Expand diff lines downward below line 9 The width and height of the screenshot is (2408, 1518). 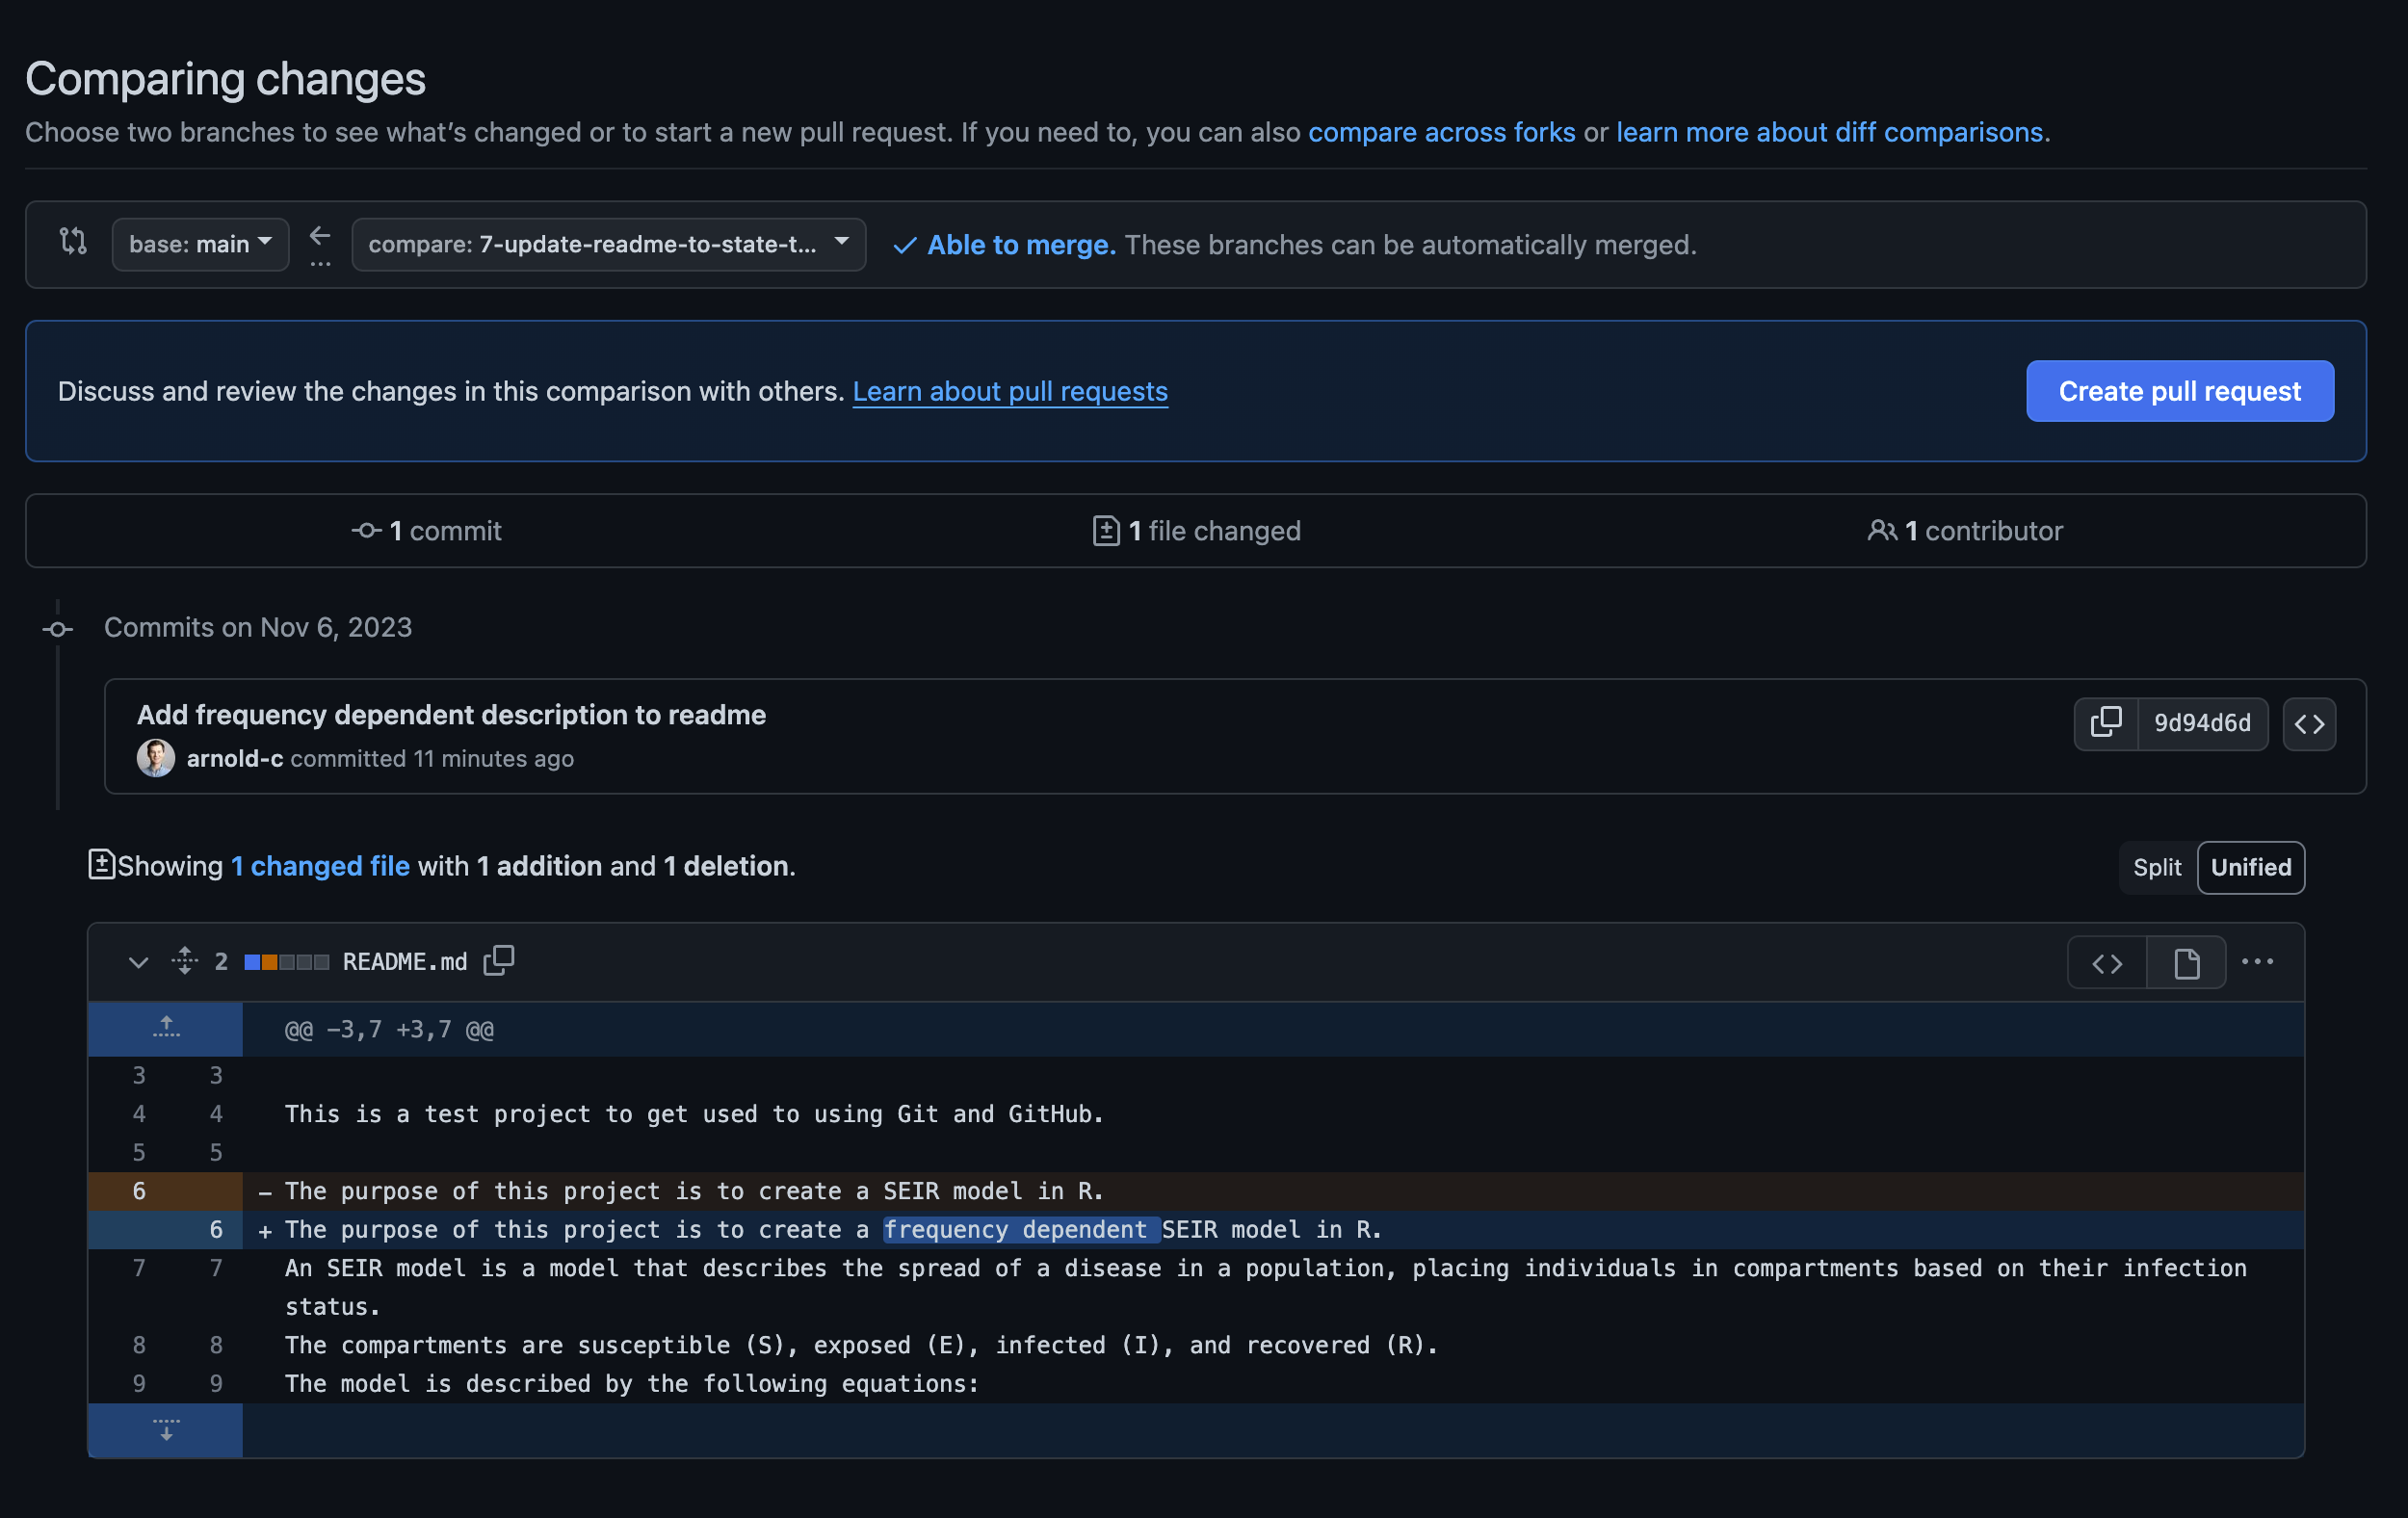pyautogui.click(x=166, y=1430)
